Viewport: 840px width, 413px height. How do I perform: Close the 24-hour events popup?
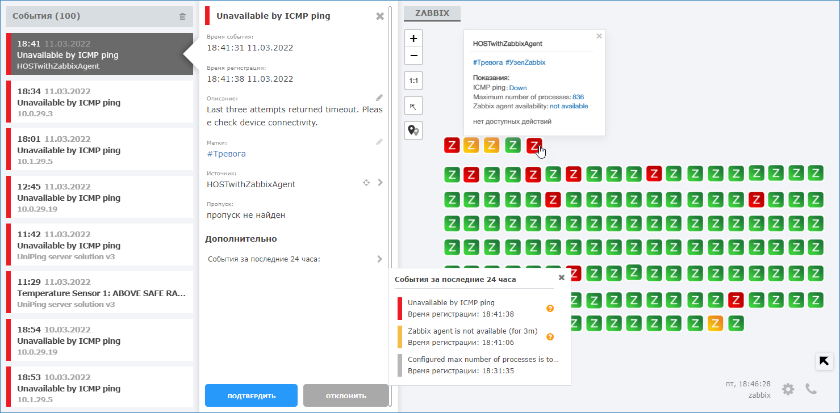[x=561, y=277]
